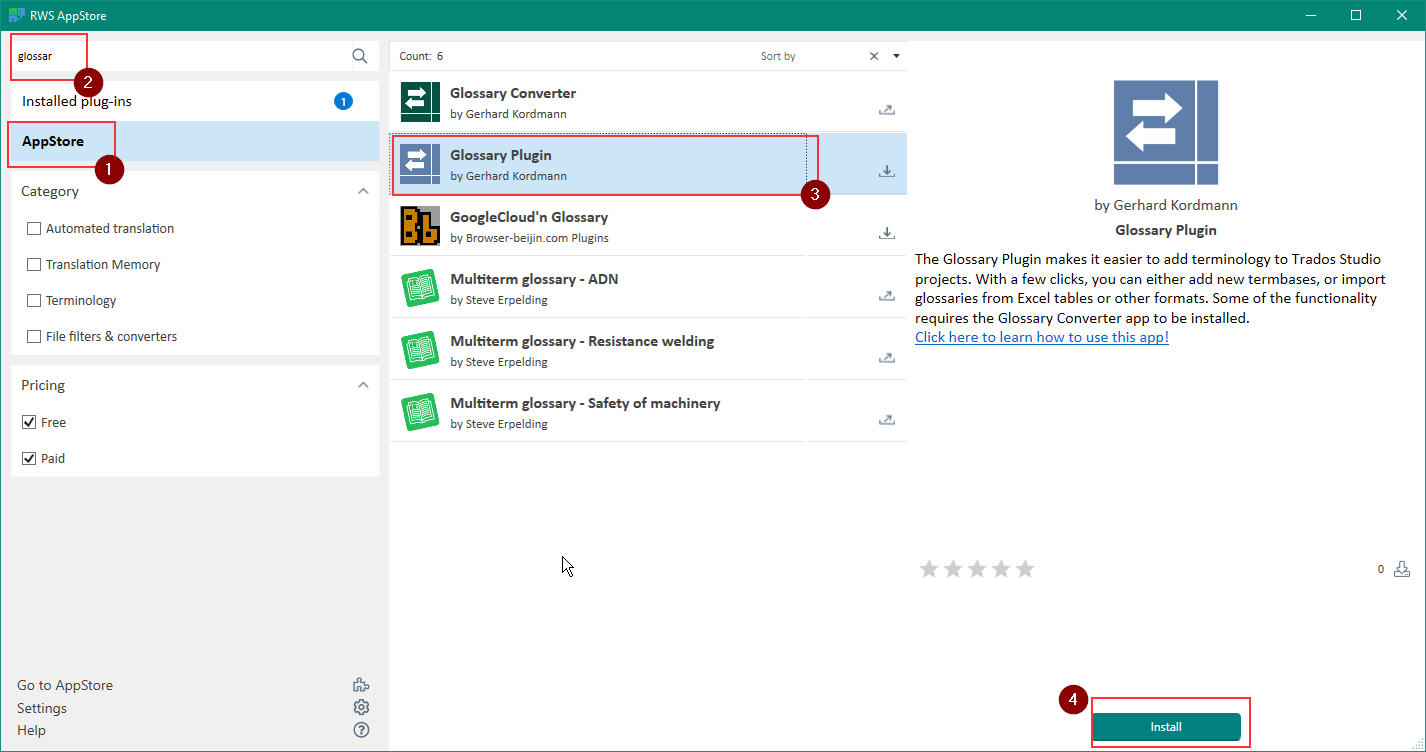The image size is (1426, 752).
Task: Click the Help question mark icon
Action: (x=361, y=730)
